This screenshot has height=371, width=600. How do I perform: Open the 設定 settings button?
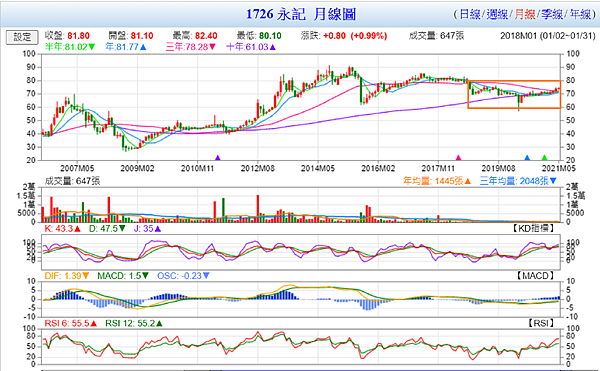point(22,37)
